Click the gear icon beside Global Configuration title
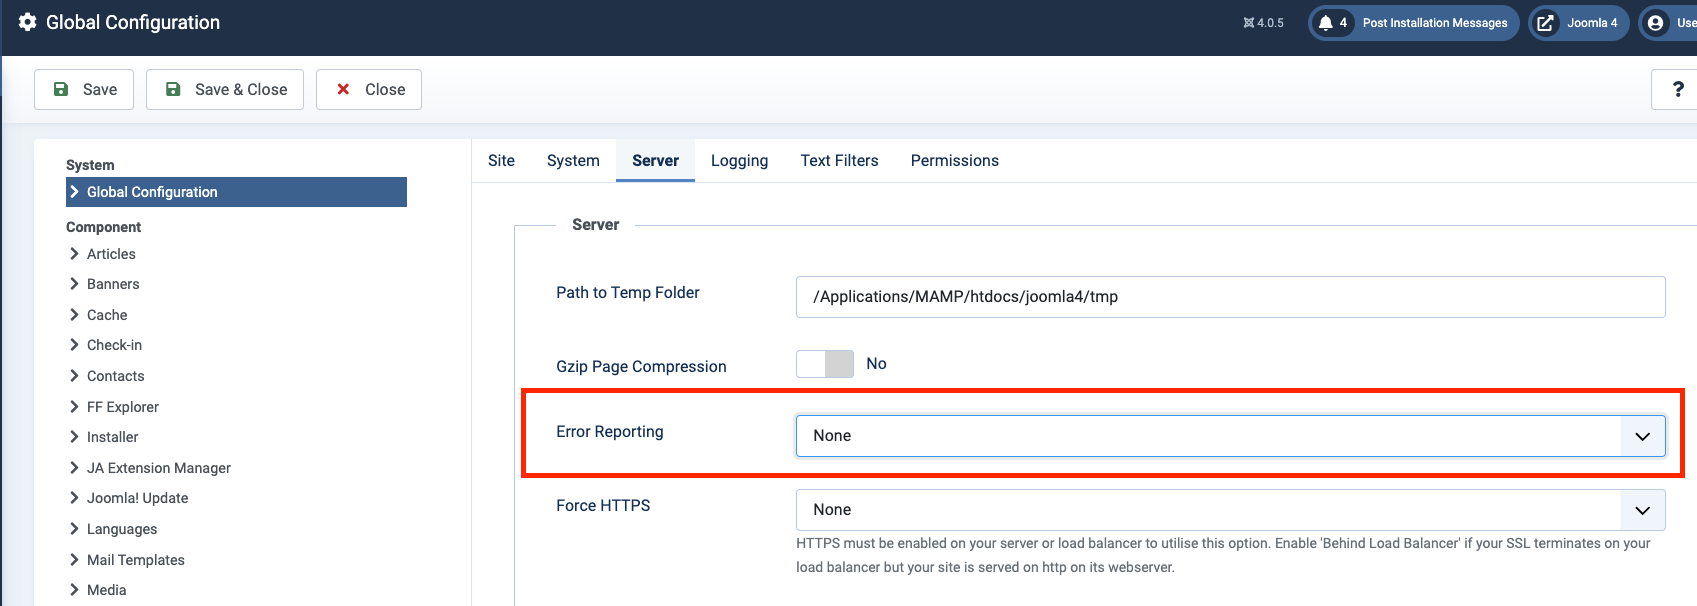This screenshot has height=606, width=1697. [28, 22]
